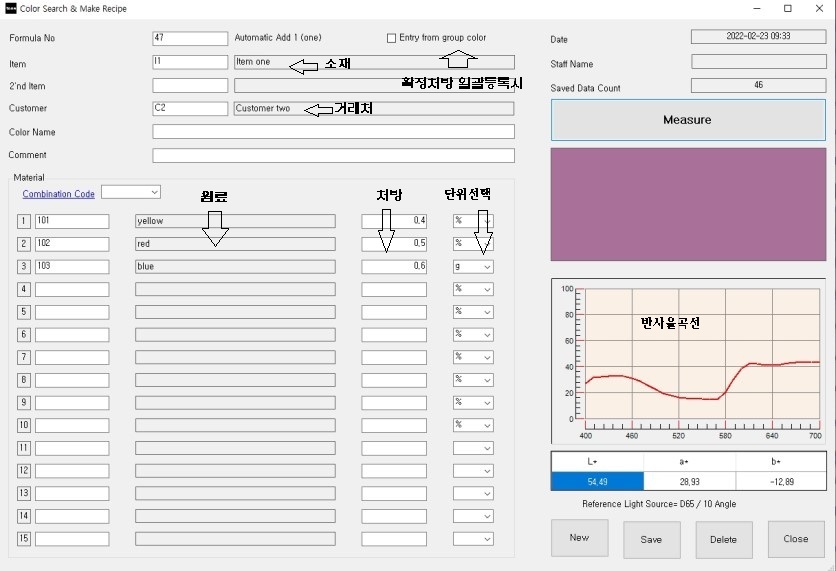Select the Formula No field

(190, 38)
